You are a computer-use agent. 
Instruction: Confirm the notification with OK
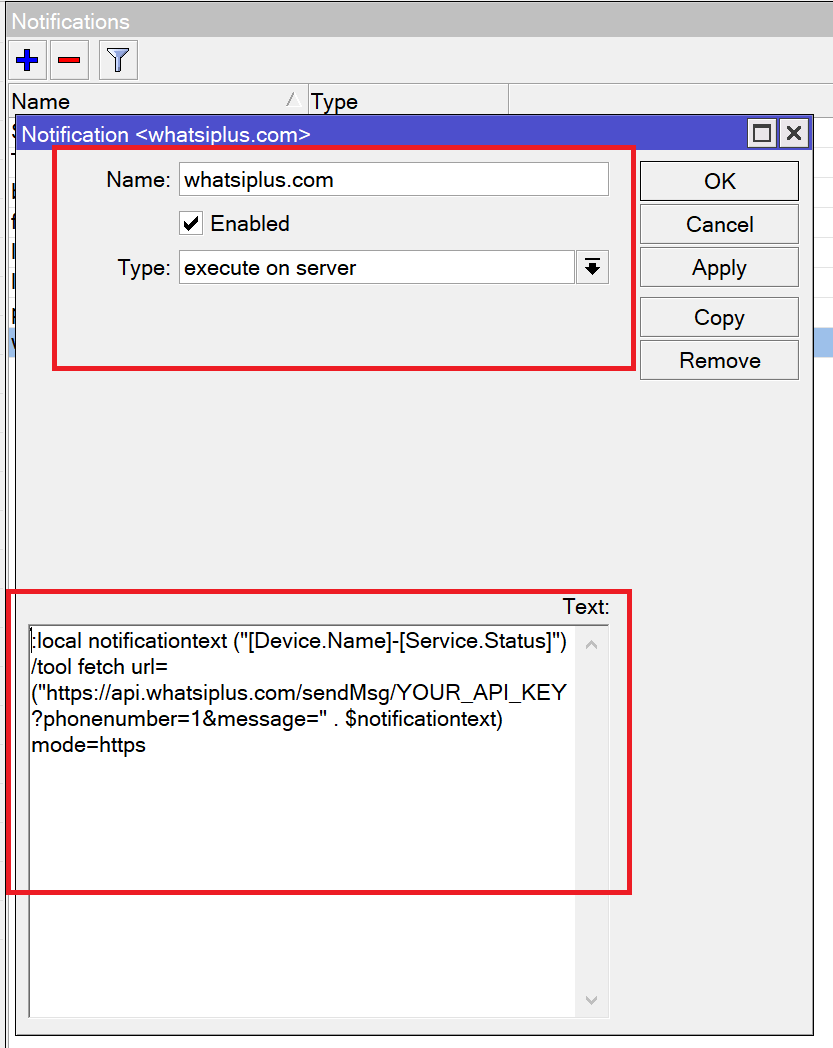(x=719, y=181)
